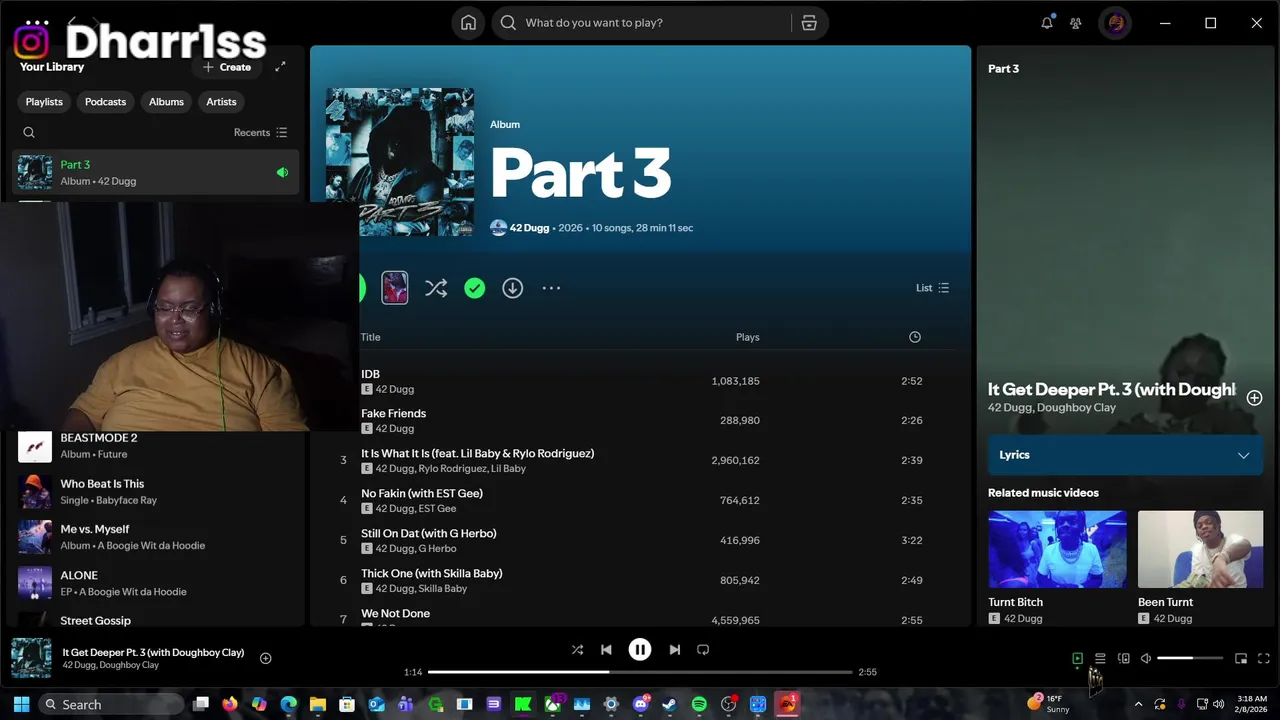1280x720 pixels.
Task: Mute the Spotify volume
Action: [1146, 658]
